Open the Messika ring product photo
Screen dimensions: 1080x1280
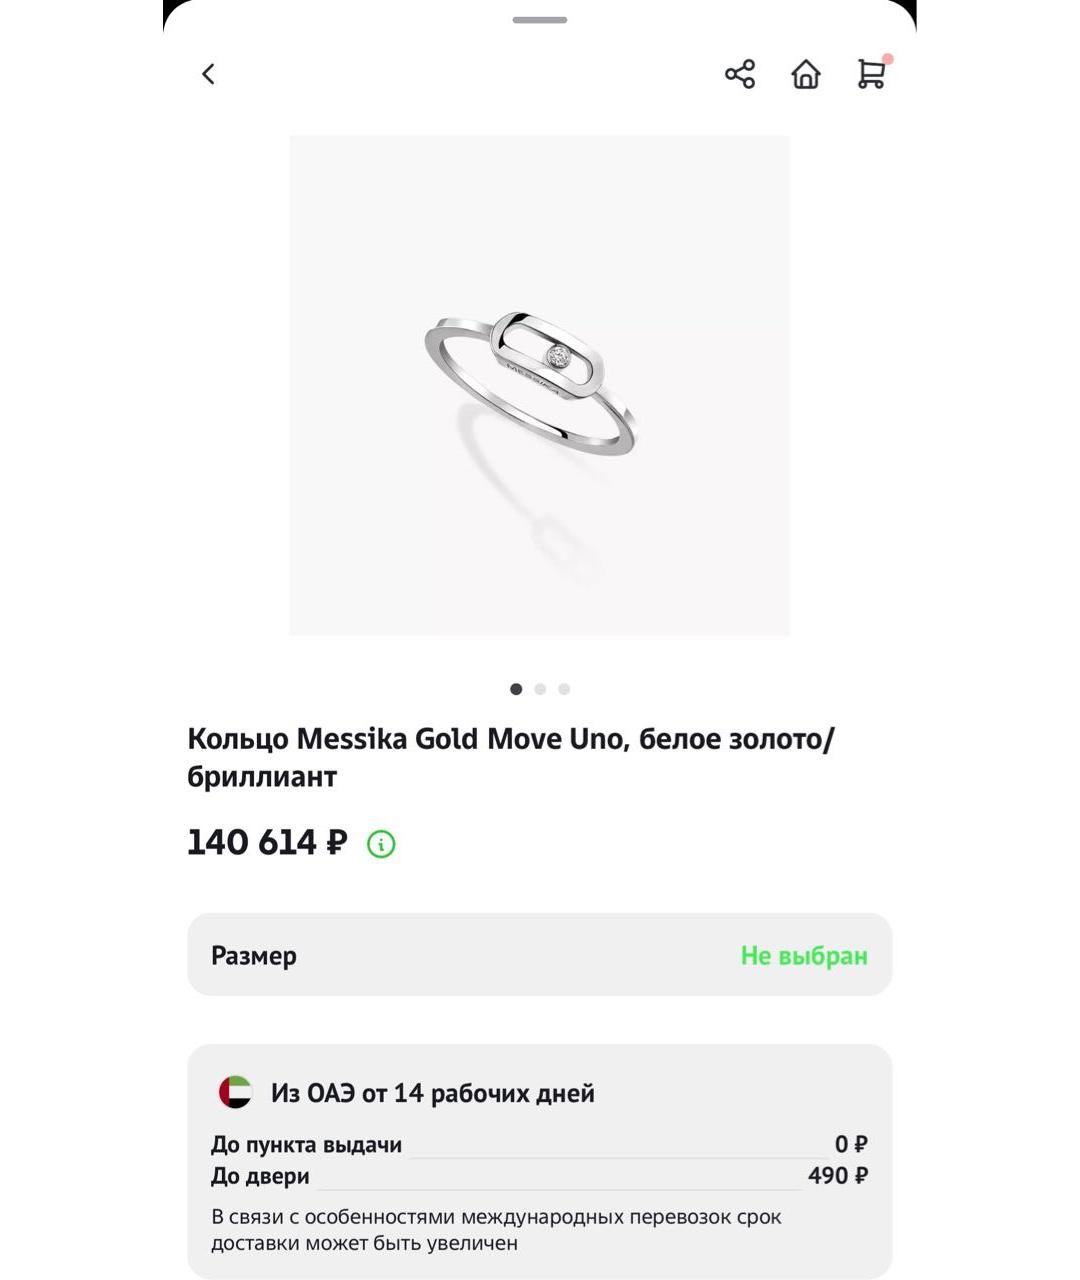[539, 385]
